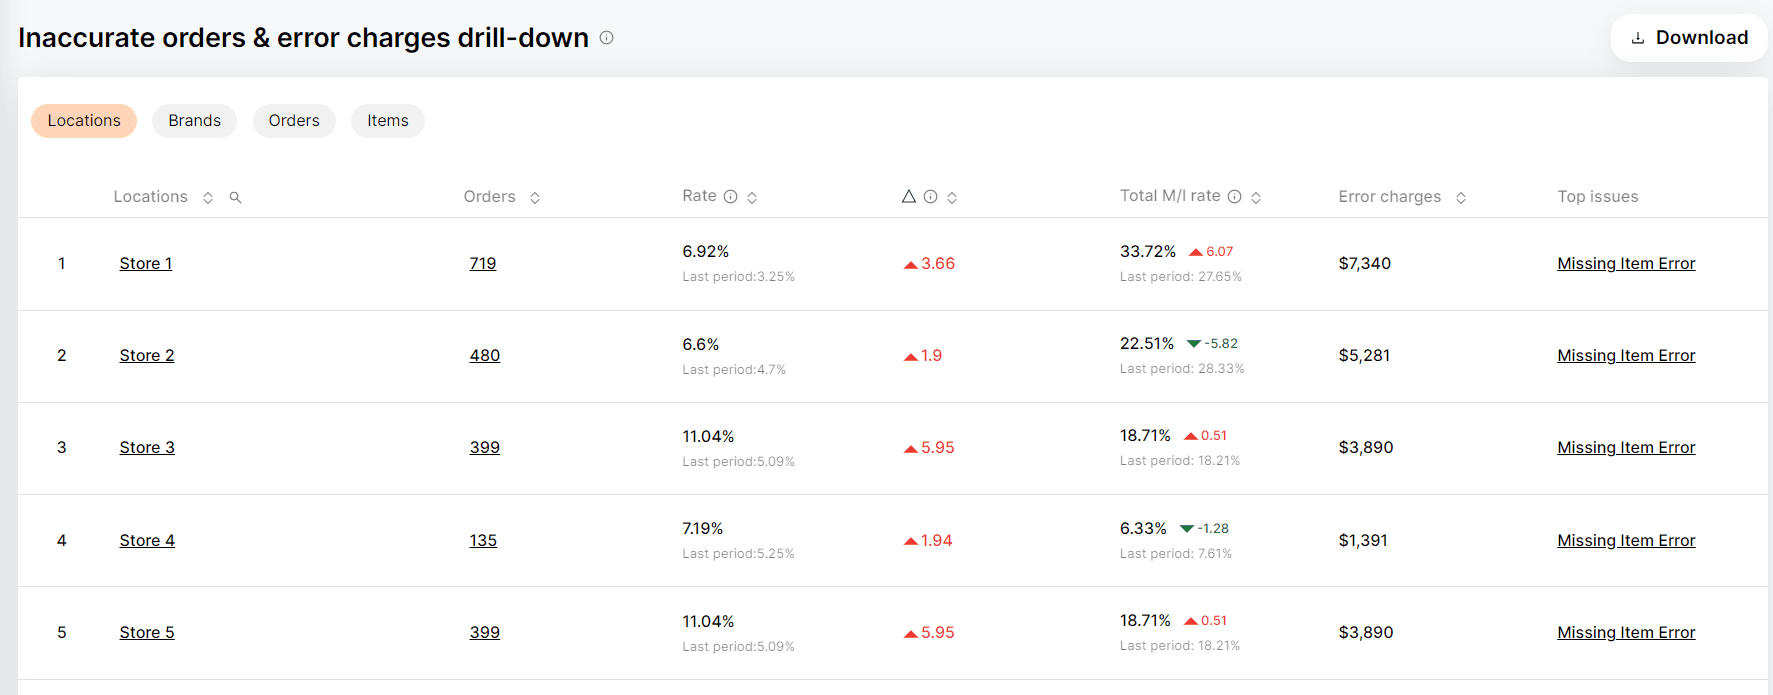
Task: Click the info icon next to Rate header
Action: click(730, 197)
